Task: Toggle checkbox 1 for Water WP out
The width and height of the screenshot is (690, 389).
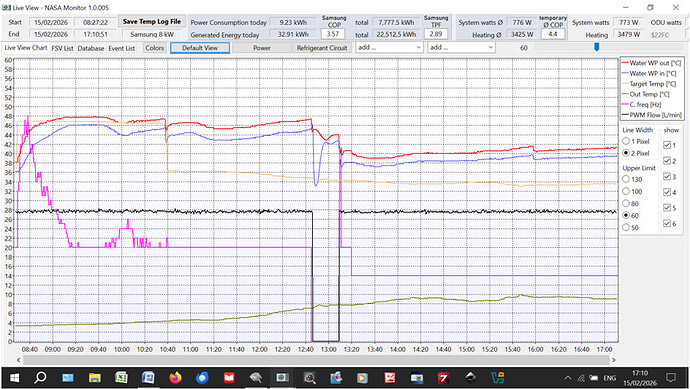Action: (667, 145)
